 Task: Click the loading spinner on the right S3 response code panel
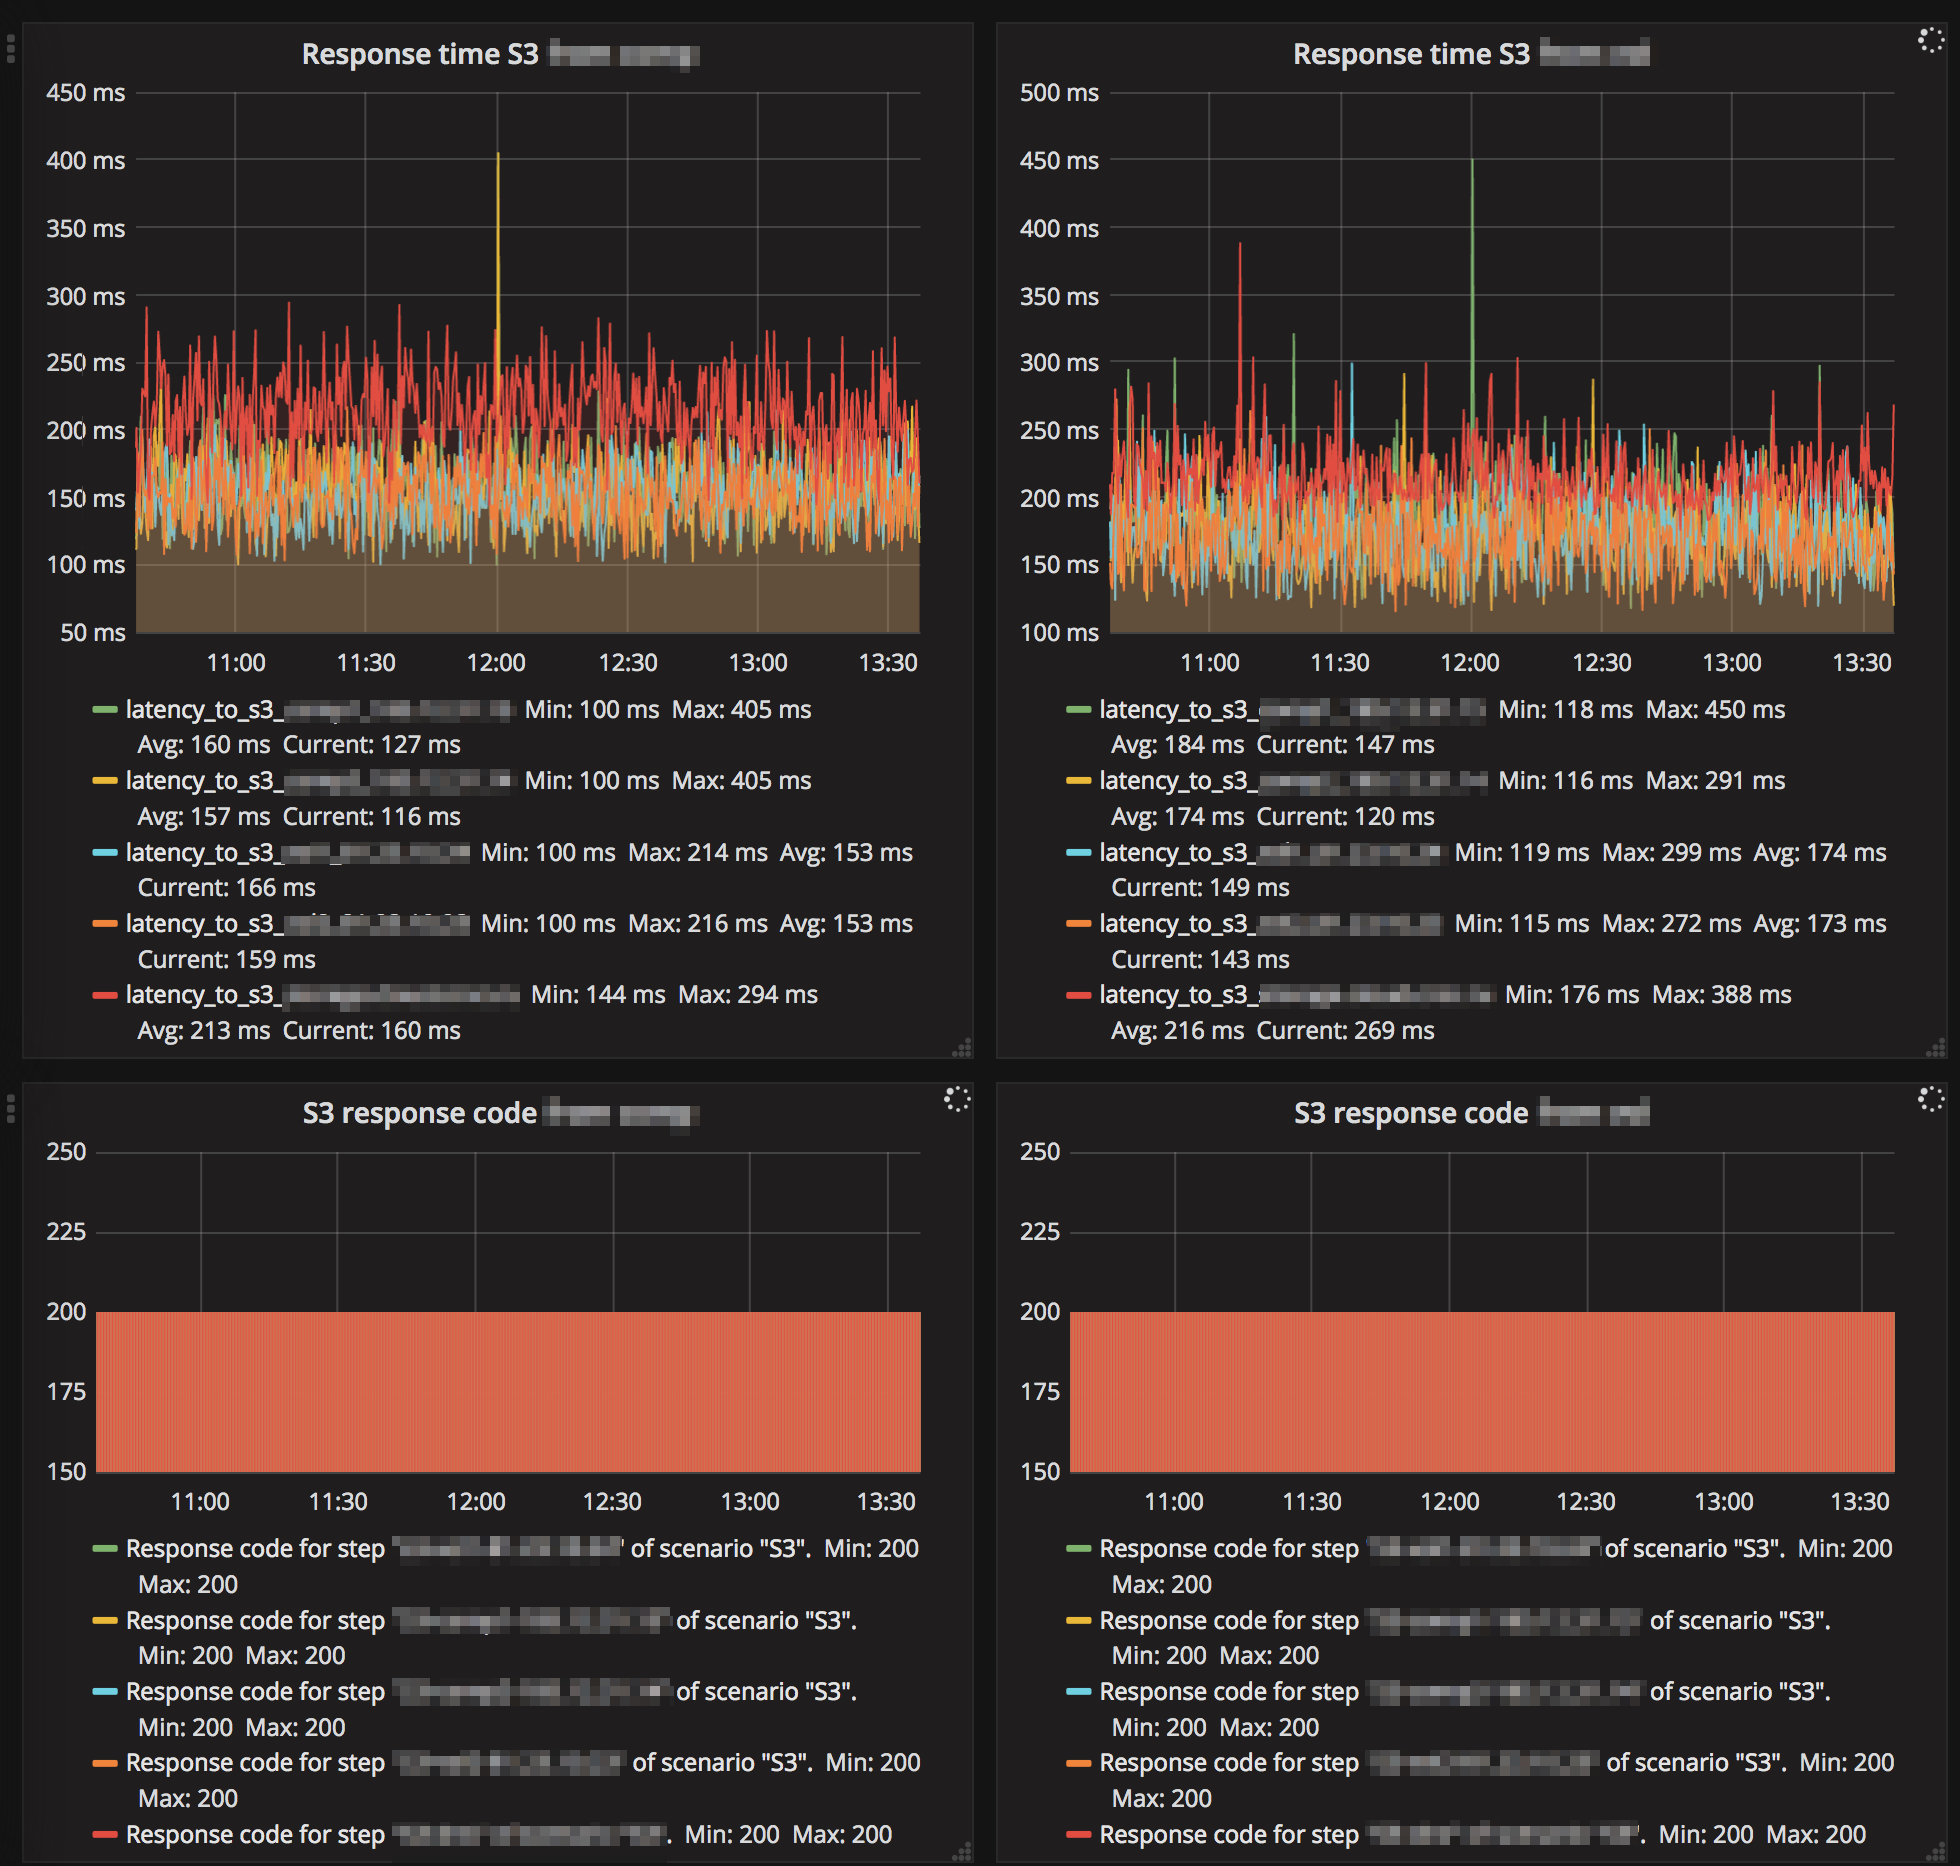pyautogui.click(x=1930, y=1099)
